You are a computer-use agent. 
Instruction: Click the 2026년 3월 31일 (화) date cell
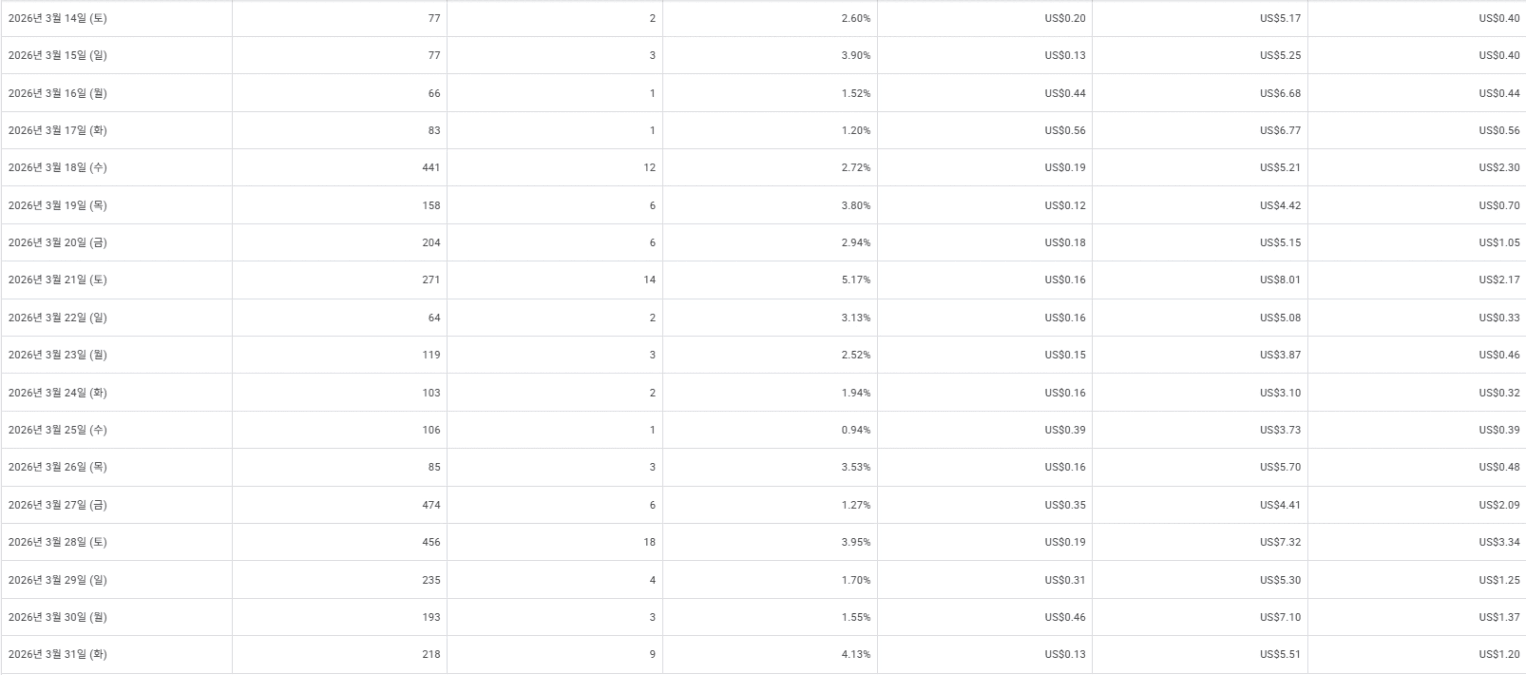[x=57, y=655]
